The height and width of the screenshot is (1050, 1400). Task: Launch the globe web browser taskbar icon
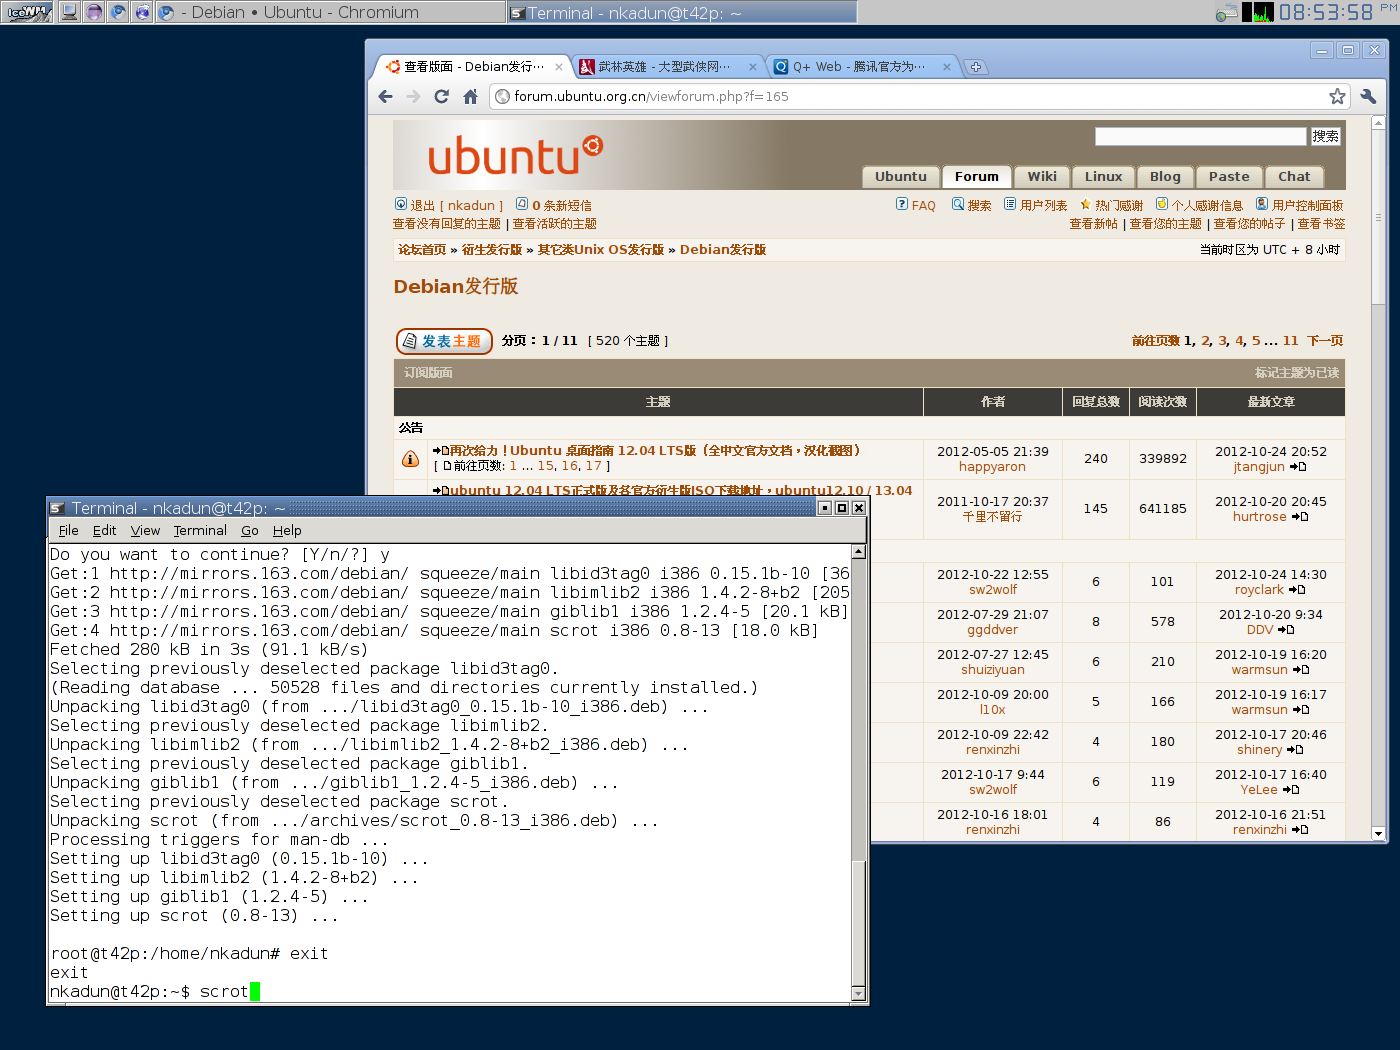click(x=142, y=12)
